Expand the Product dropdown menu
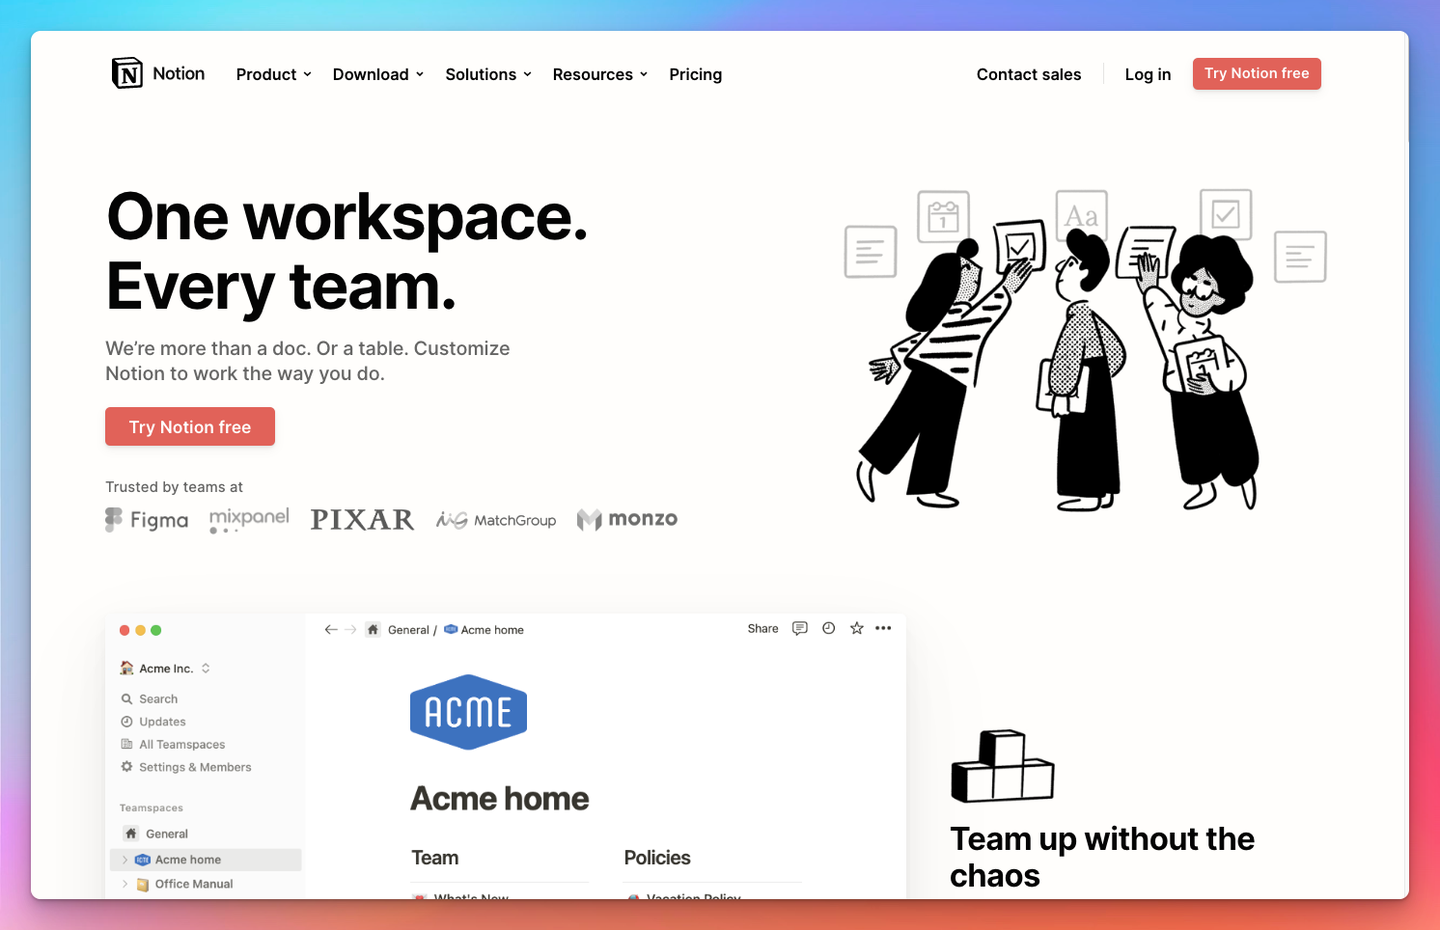The height and width of the screenshot is (930, 1440). point(273,75)
